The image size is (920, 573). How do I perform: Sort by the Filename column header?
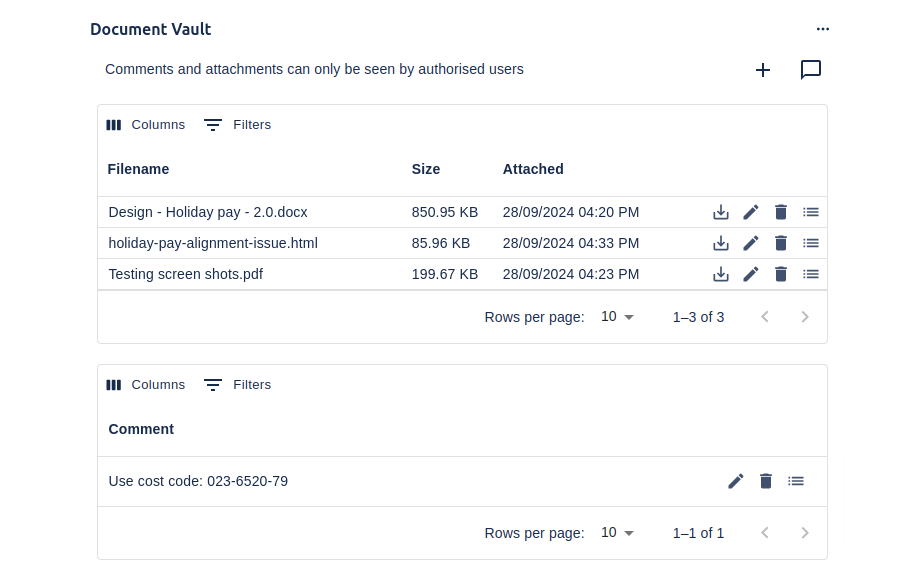(x=138, y=169)
